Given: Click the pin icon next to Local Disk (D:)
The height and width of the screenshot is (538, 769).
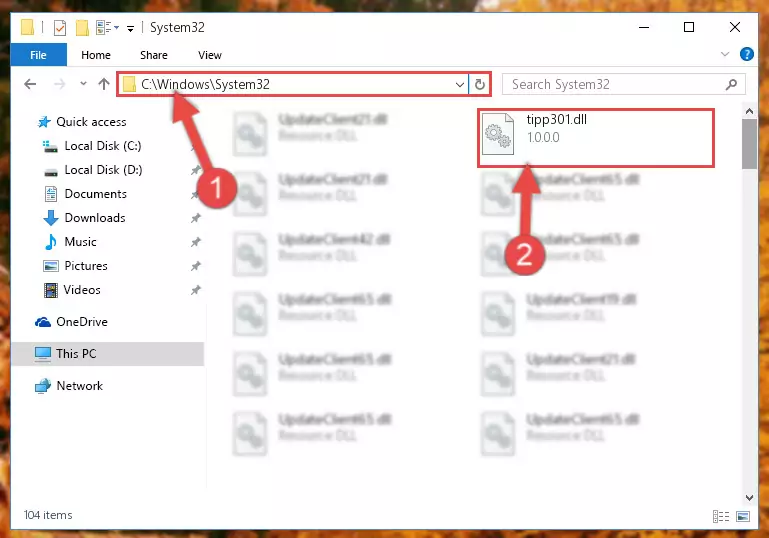Looking at the screenshot, I should coord(196,170).
